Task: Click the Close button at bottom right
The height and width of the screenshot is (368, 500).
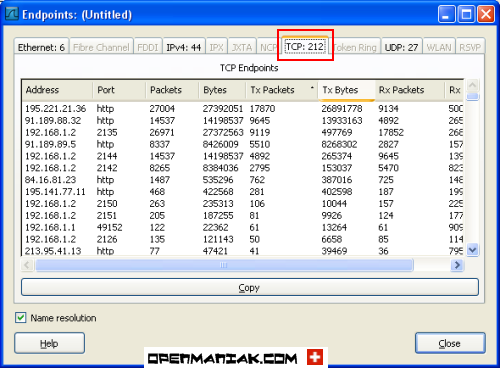Action: coord(450,343)
